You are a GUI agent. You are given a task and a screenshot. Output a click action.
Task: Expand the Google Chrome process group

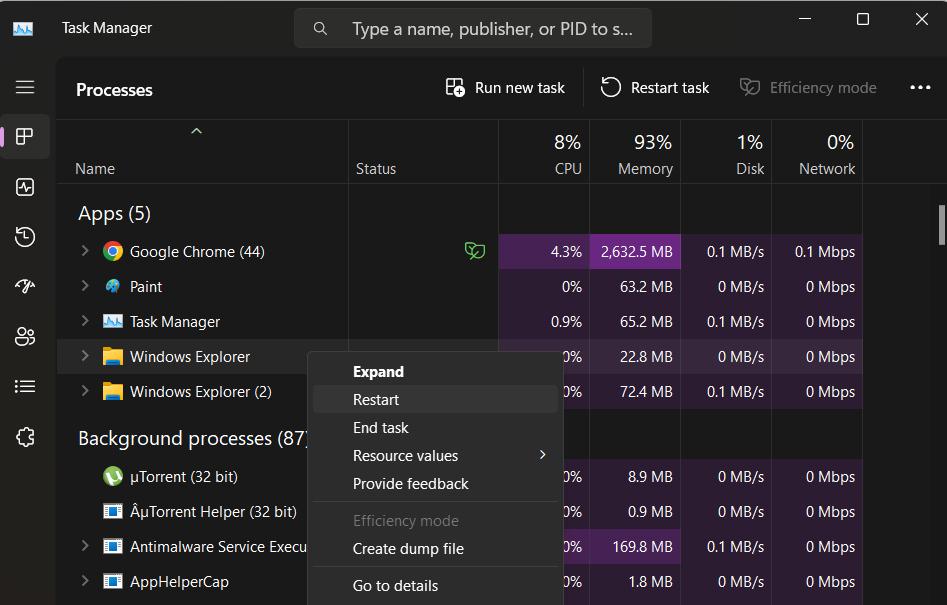(85, 252)
